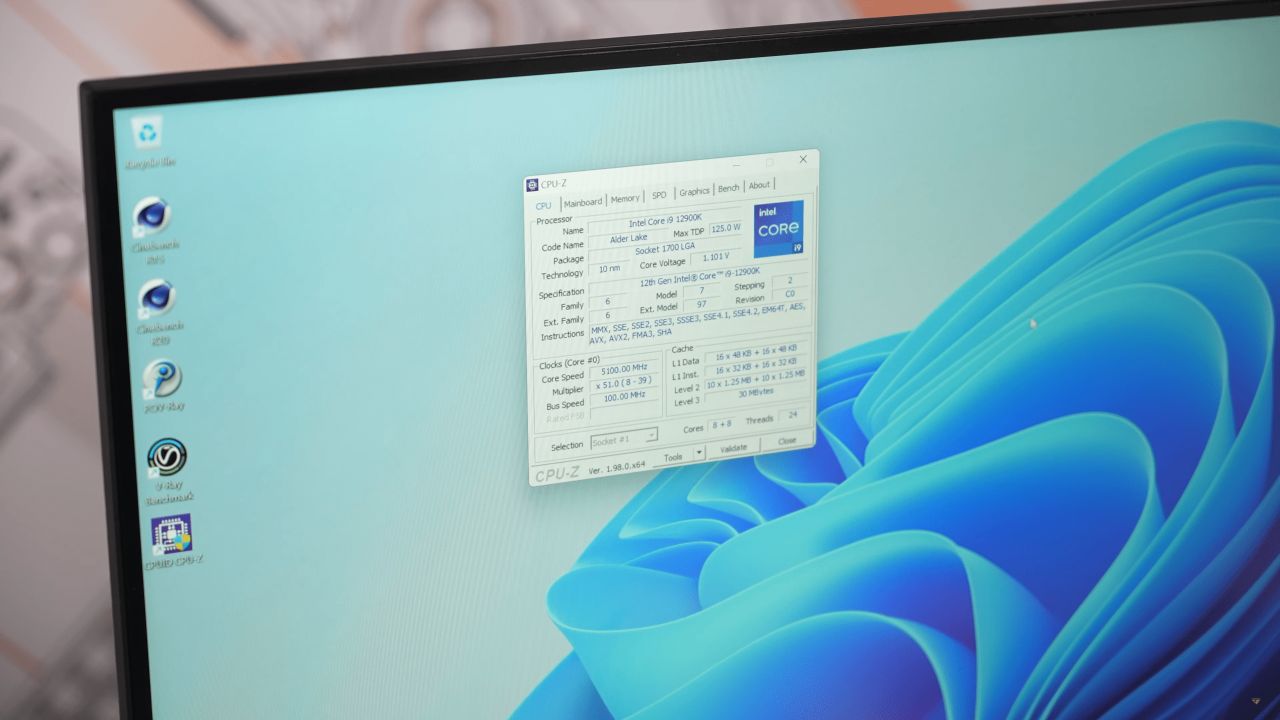The height and width of the screenshot is (720, 1280).
Task: Click the Intel Core i9 logo badge
Action: click(778, 229)
